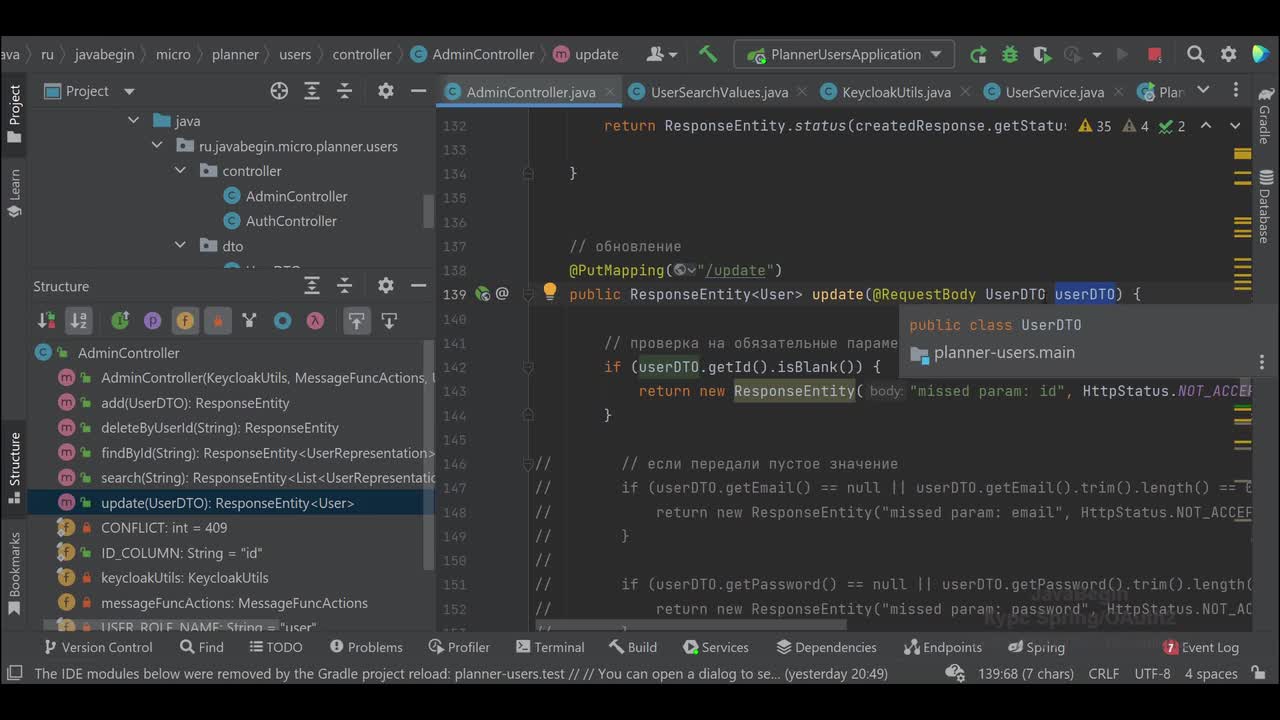
Task: Open Structure panel settings gear
Action: coord(386,286)
